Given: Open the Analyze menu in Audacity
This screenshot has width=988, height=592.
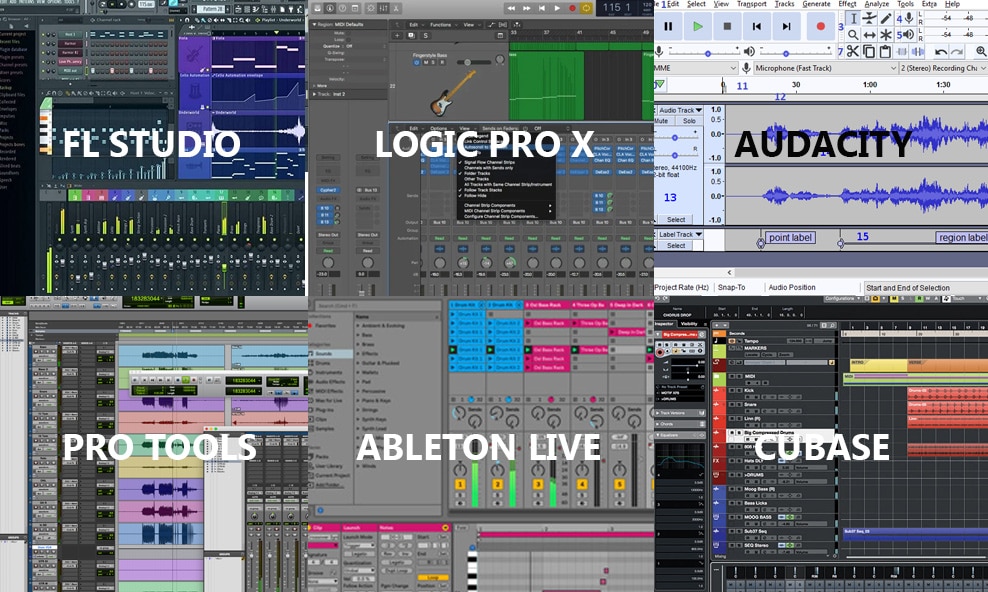Looking at the screenshot, I should coord(876,4).
